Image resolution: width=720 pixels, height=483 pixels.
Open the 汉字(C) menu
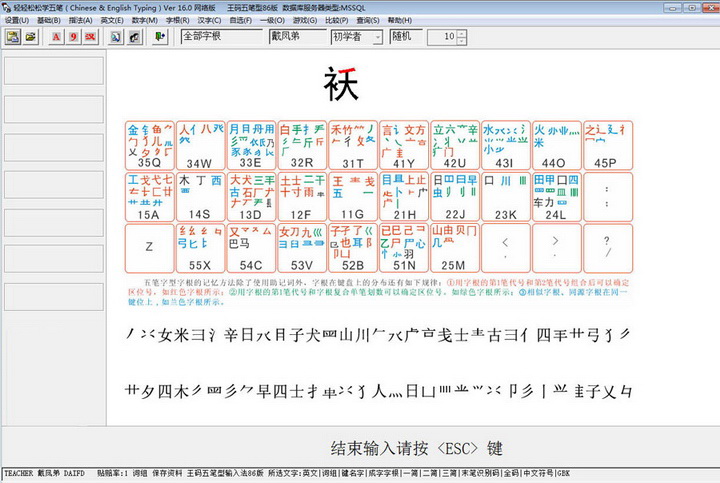(209, 20)
